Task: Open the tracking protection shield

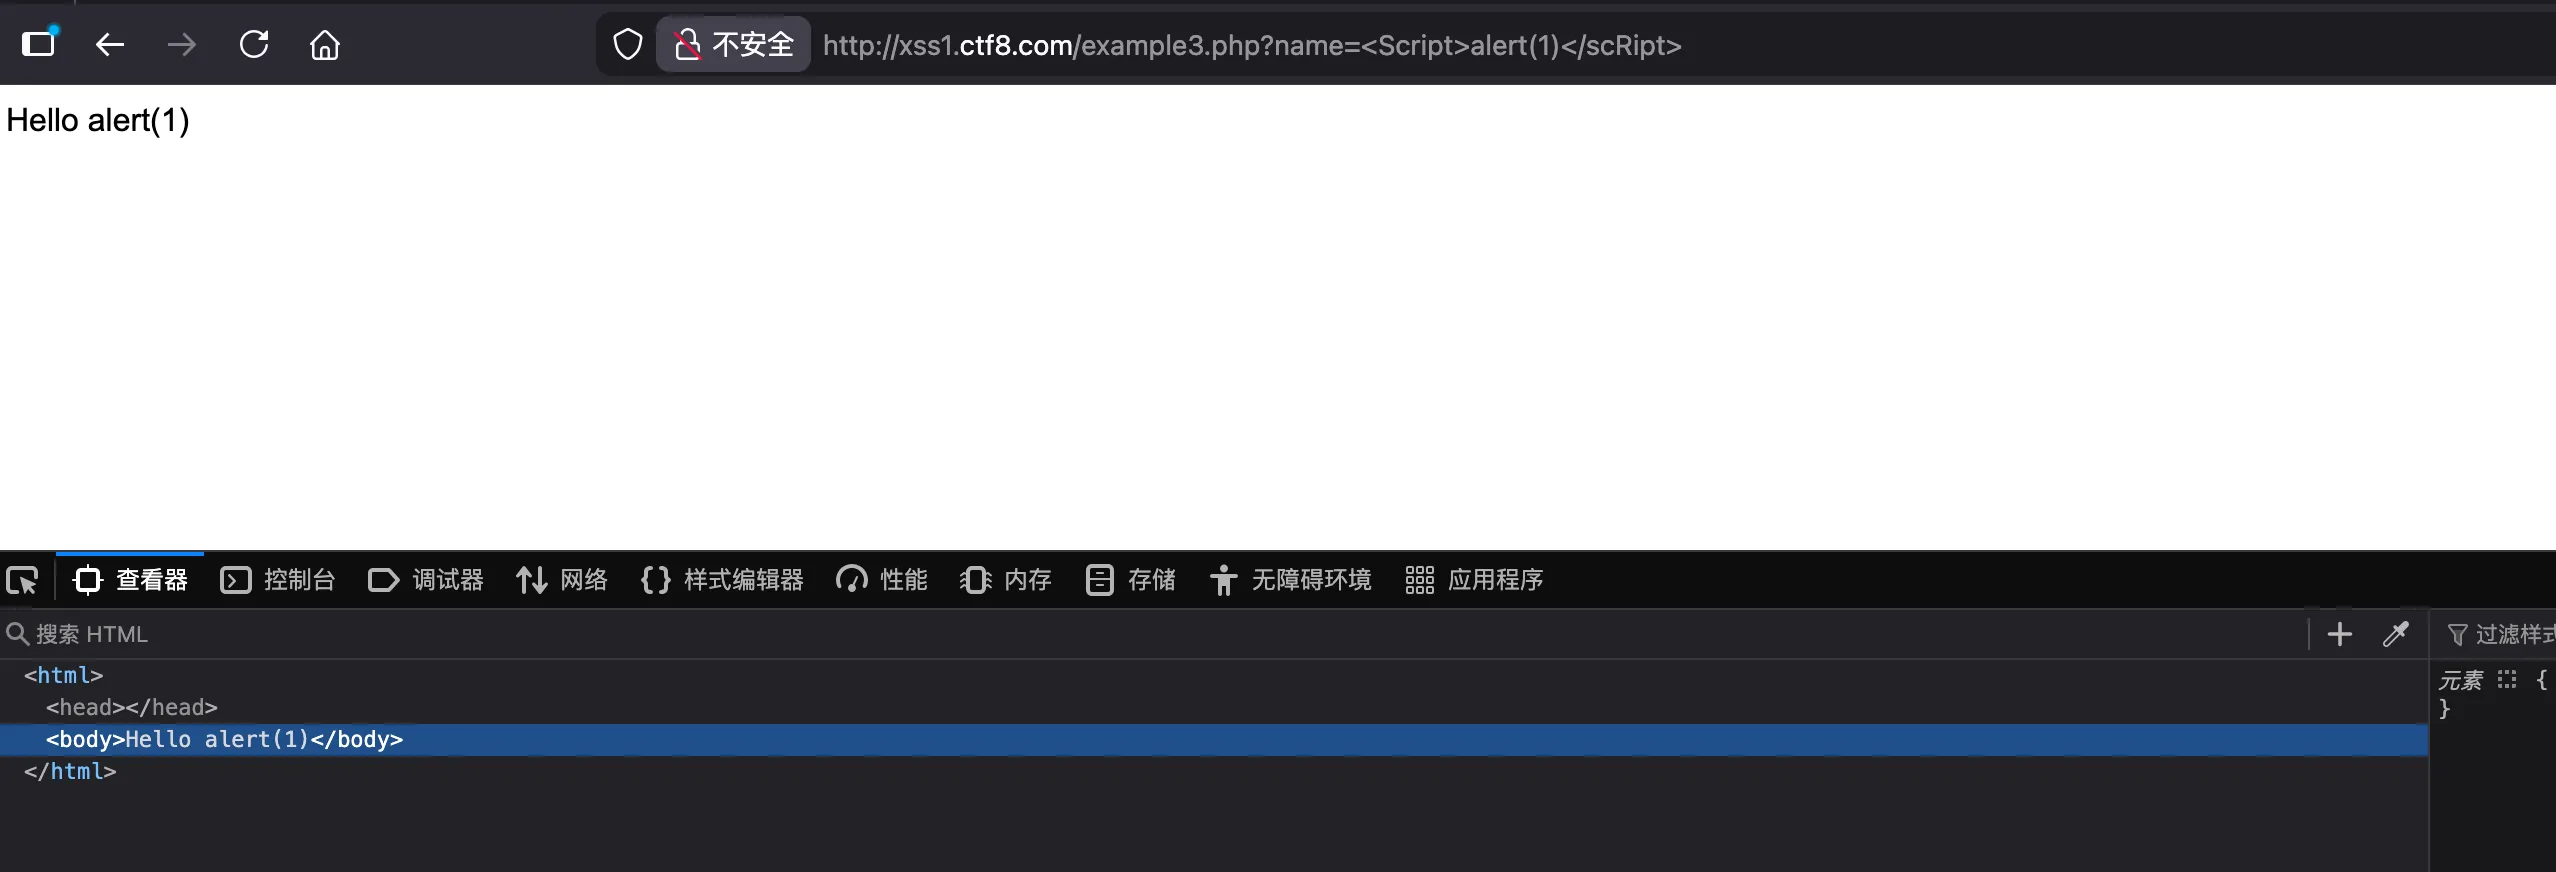Action: click(628, 45)
